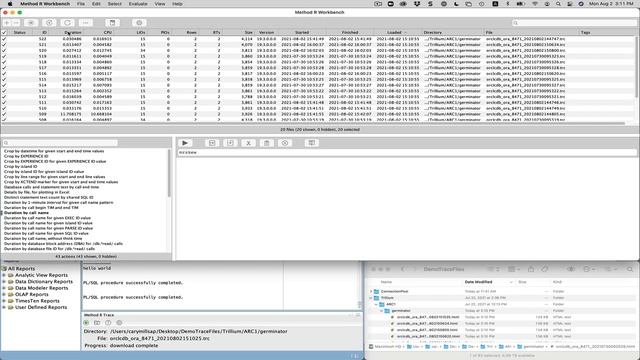
Task: Click the folder icon in Method R Trace panel
Action: tap(97, 322)
